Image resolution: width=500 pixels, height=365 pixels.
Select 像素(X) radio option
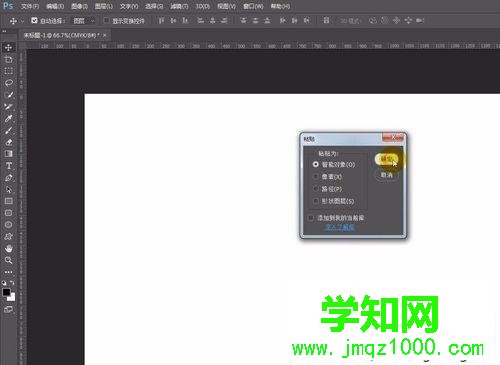point(315,177)
